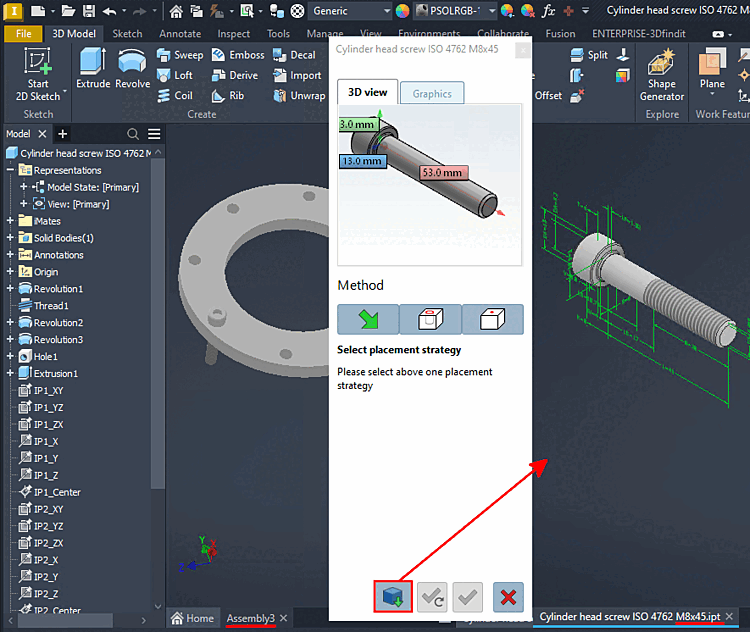Cancel the dialog with red X
Viewport: 750px width, 632px height.
pyautogui.click(x=508, y=597)
